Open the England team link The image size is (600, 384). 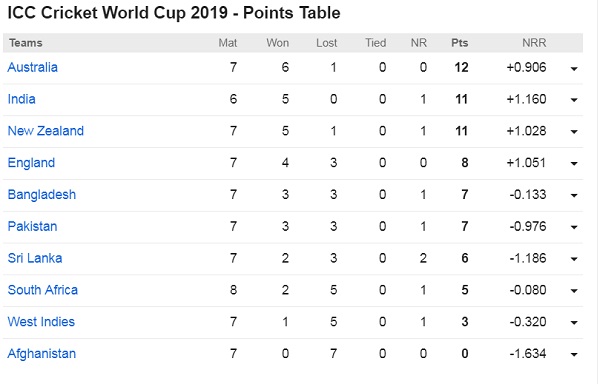tap(31, 163)
